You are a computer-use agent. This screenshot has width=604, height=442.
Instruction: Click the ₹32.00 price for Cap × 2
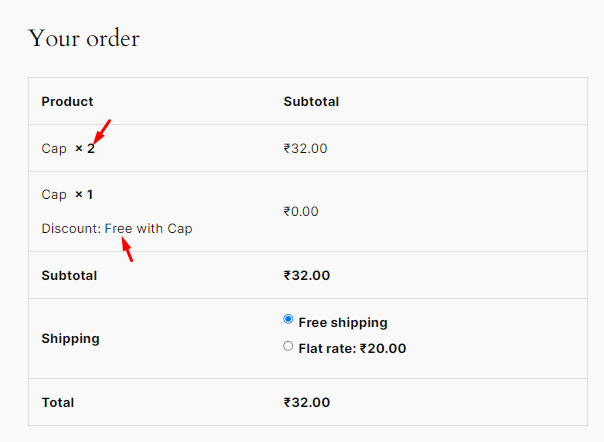pyautogui.click(x=305, y=148)
